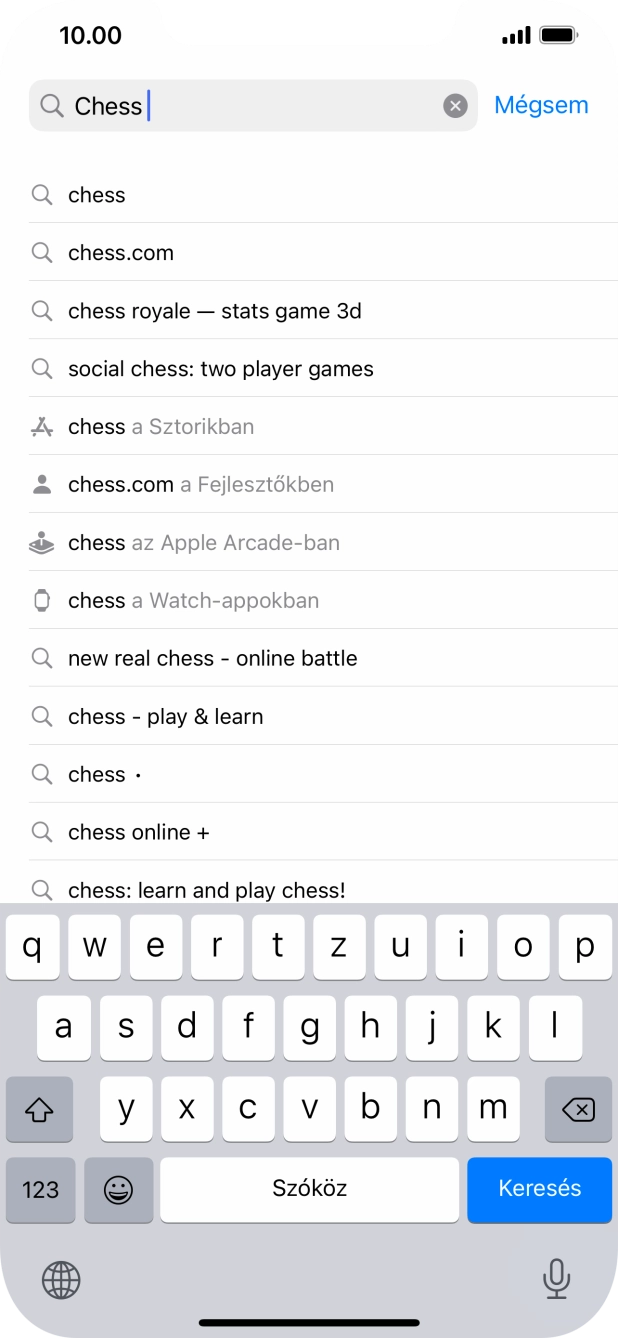Tap the Szóköz space bar
Image resolution: width=618 pixels, height=1338 pixels.
click(x=310, y=1189)
